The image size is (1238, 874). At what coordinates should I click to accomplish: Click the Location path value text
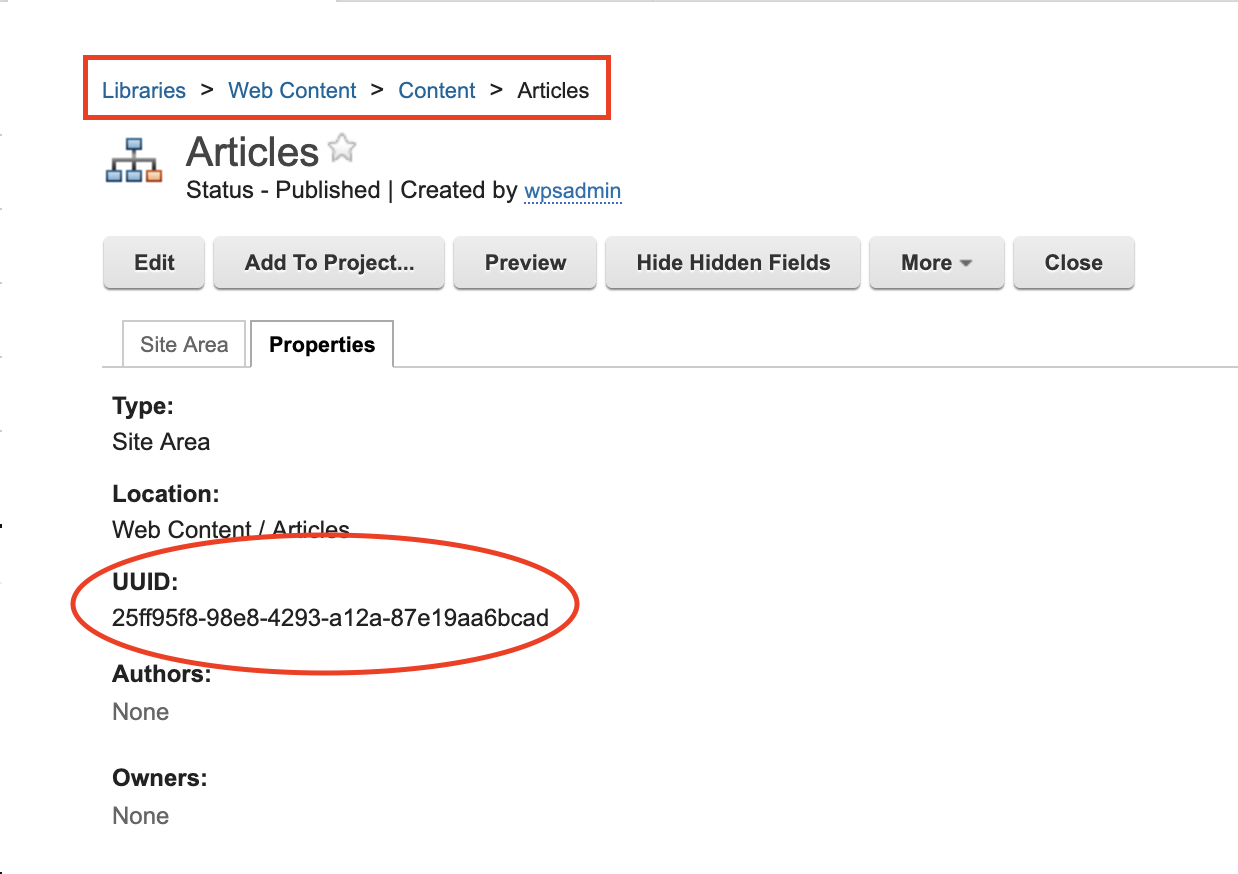[231, 530]
